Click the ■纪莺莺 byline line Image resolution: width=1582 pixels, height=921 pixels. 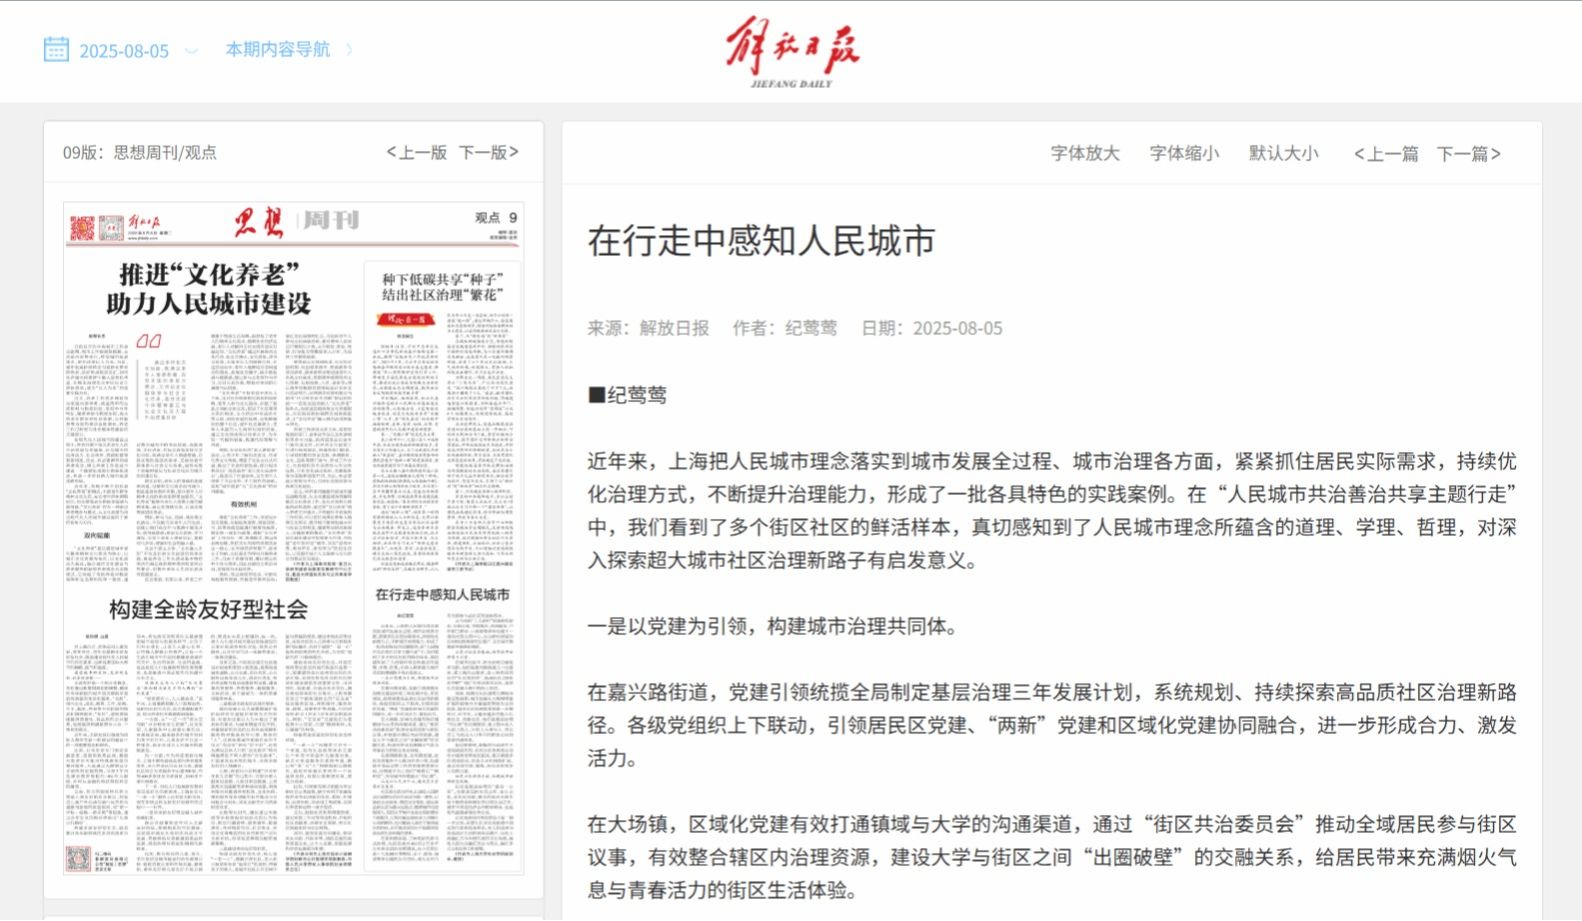coord(627,394)
